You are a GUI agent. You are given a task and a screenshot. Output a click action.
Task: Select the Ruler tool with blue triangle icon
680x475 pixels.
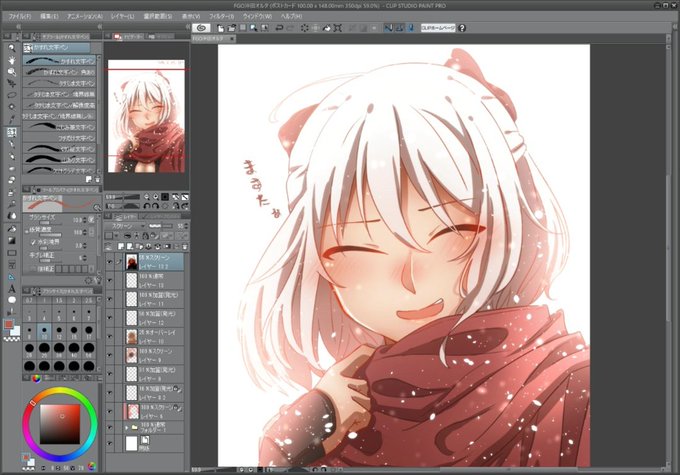pyautogui.click(x=12, y=276)
